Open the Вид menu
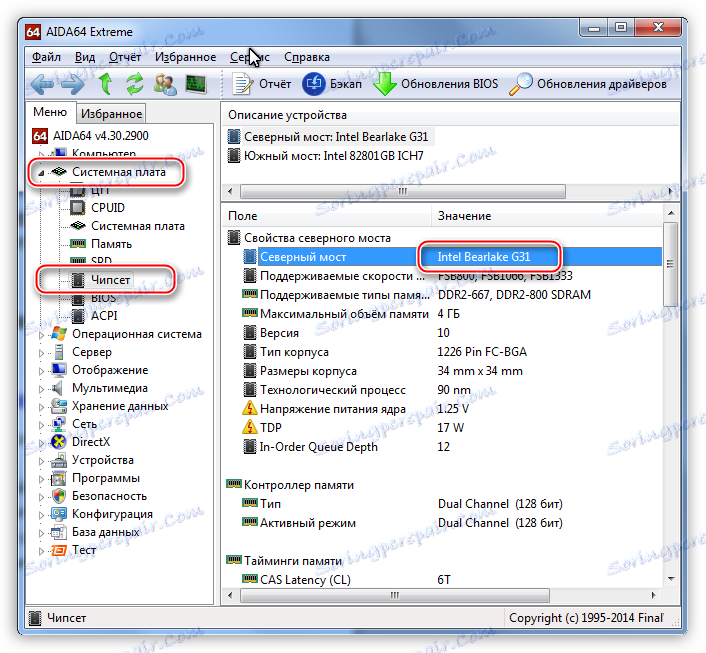 85,57
